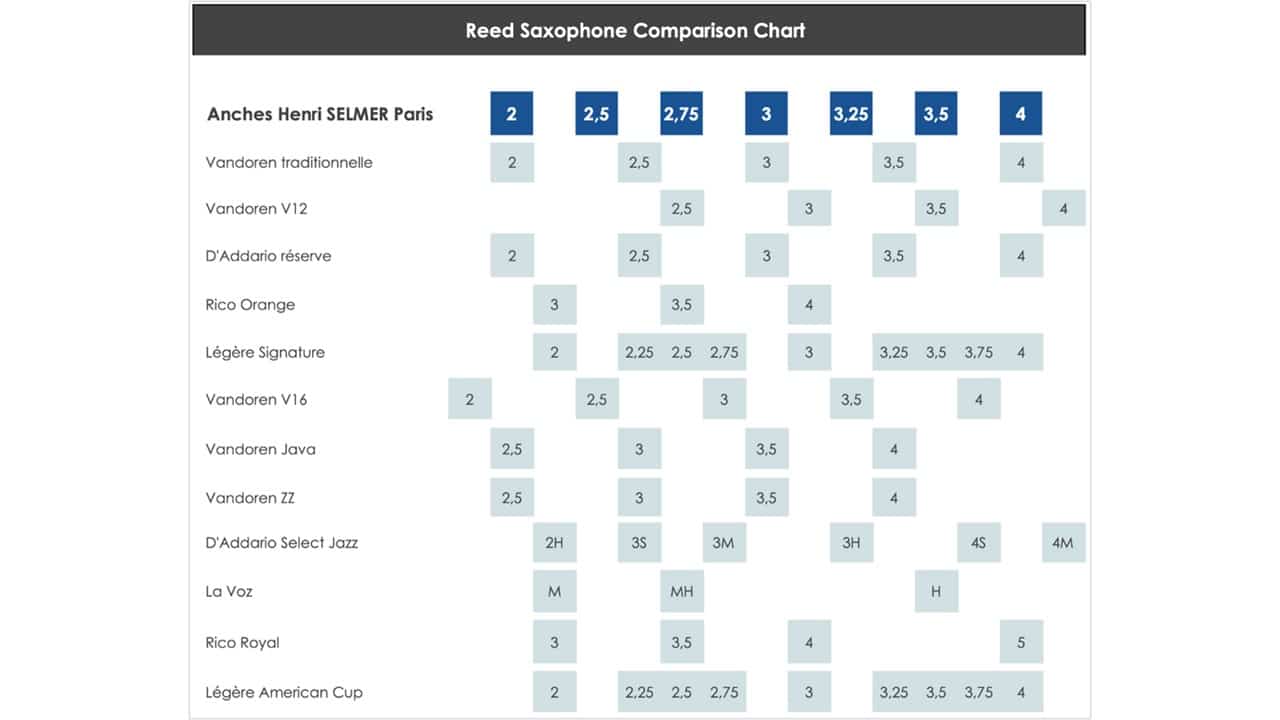1280x720 pixels.
Task: Click the Vandoren Java row label
Action: [x=260, y=449]
